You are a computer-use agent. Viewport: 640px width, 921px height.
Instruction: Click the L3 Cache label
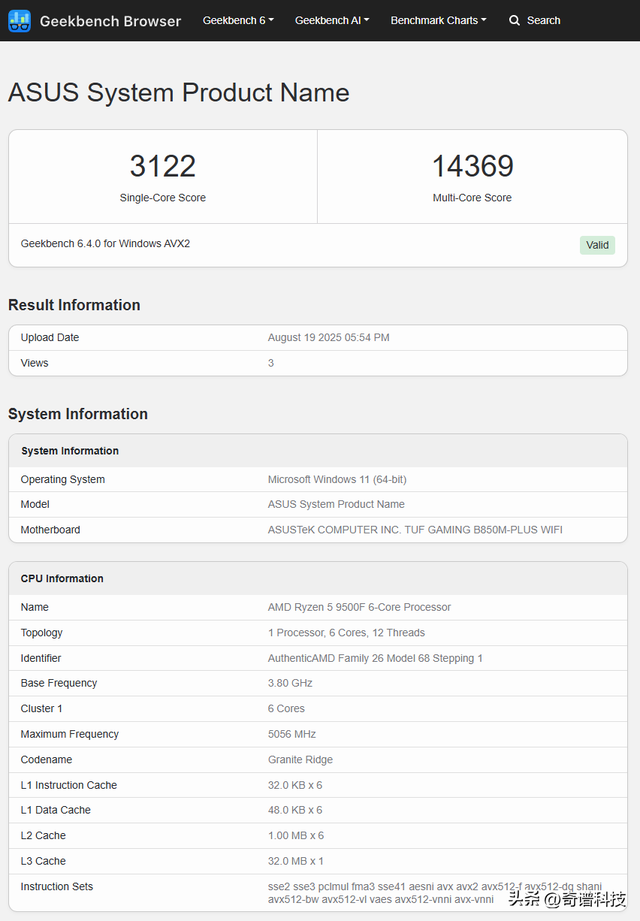coord(43,861)
